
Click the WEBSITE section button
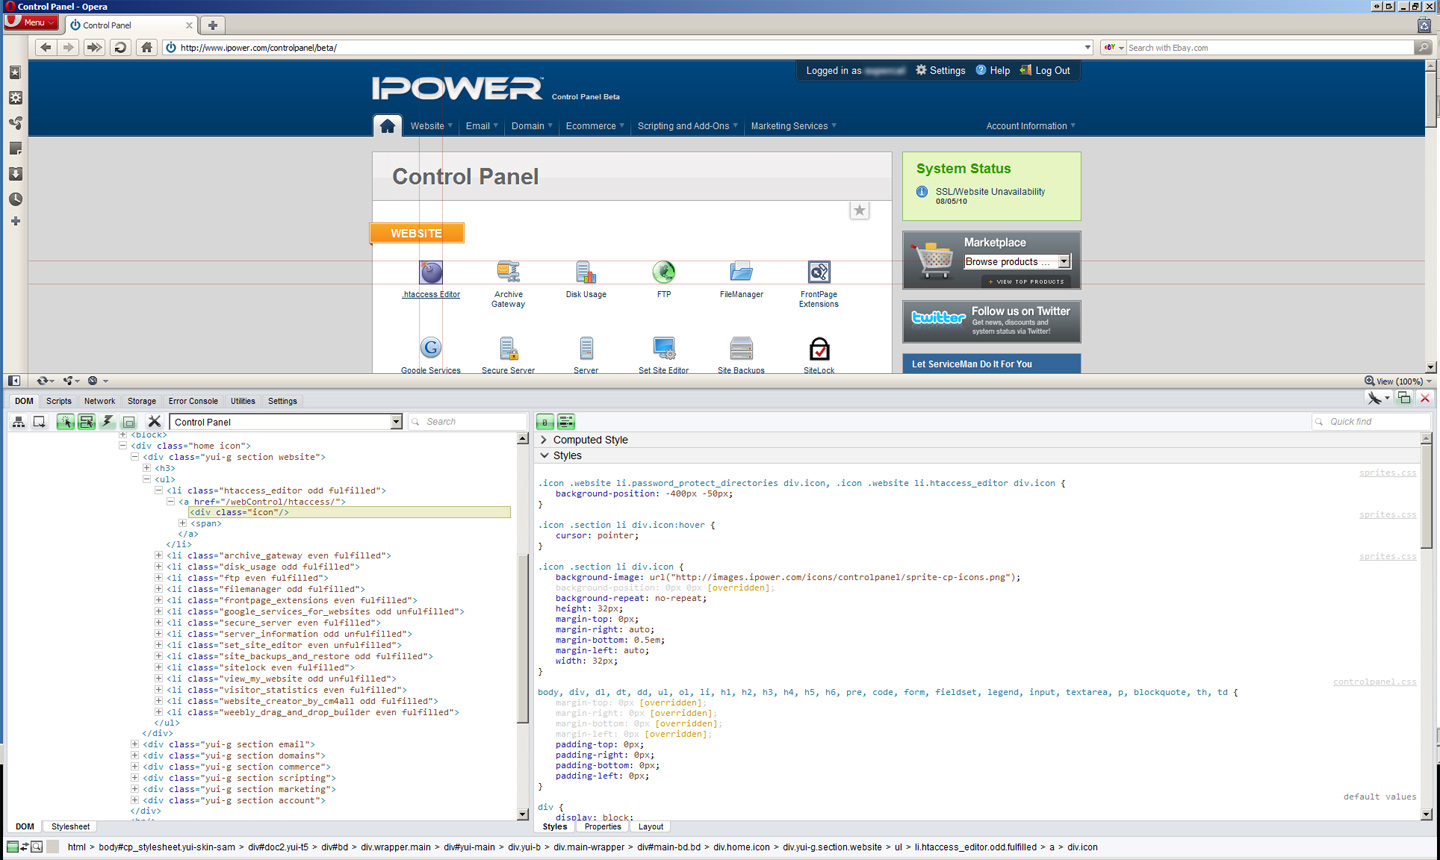(x=417, y=233)
